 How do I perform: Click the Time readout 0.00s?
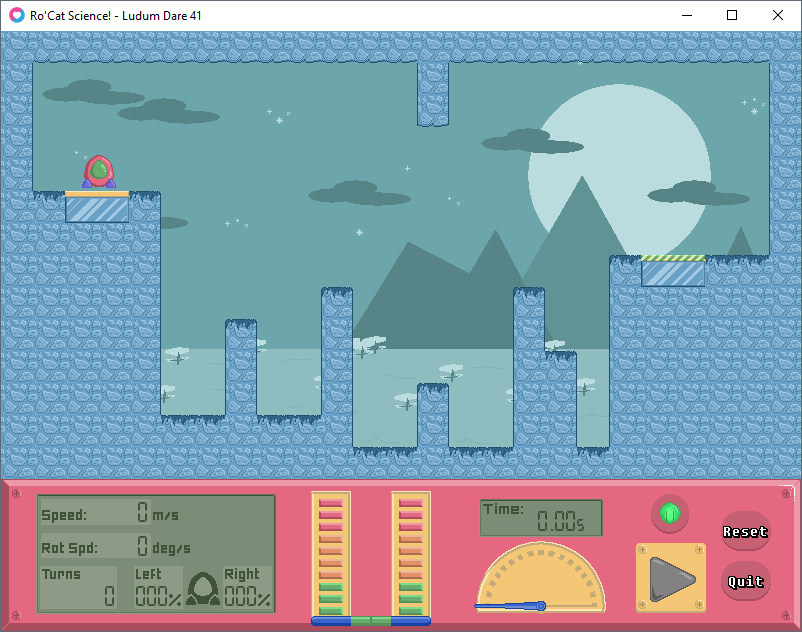coord(541,518)
